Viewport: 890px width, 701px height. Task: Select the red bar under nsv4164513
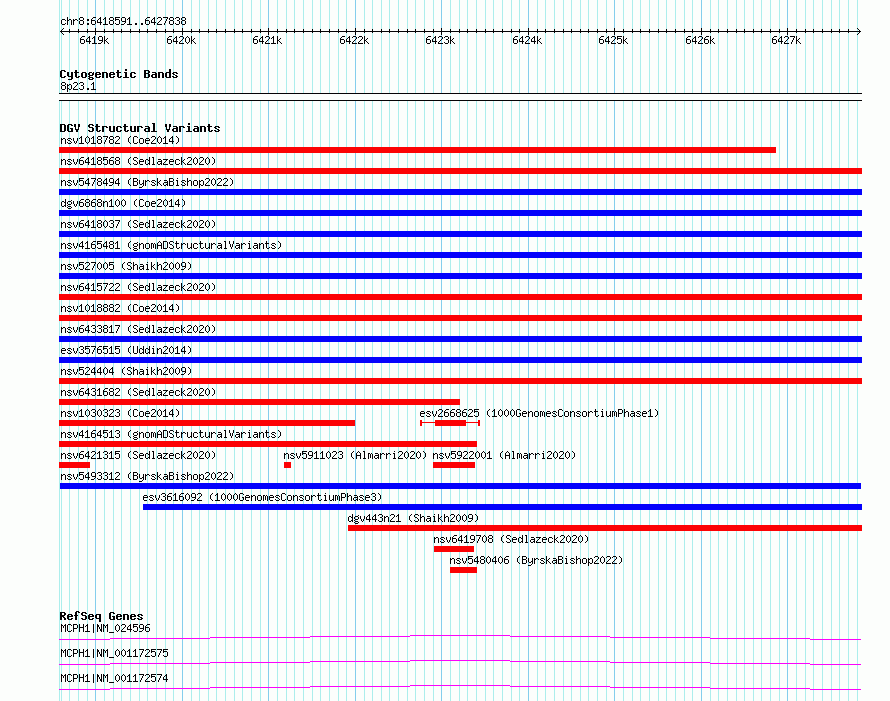(268, 444)
